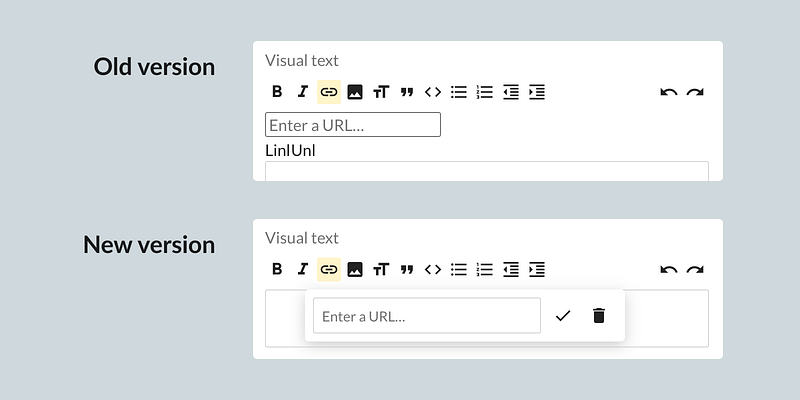
Task: Toggle italic in the old version toolbar
Action: point(302,92)
